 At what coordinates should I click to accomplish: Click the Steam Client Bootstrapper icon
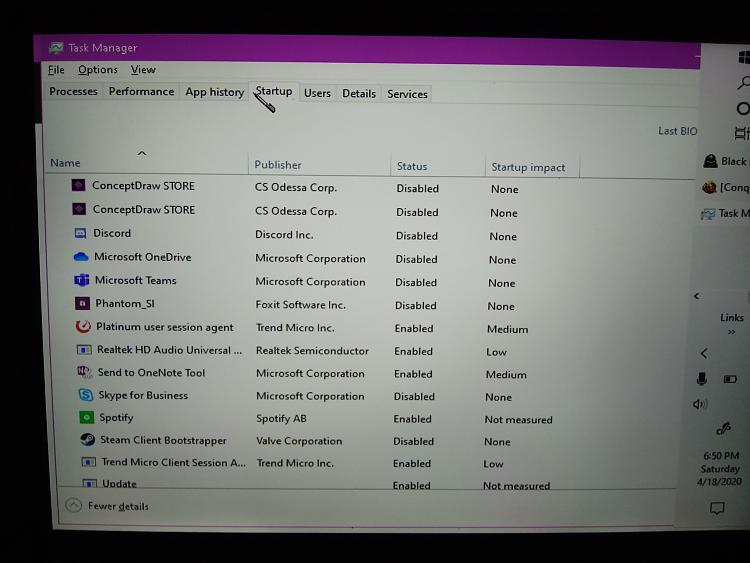[88, 439]
